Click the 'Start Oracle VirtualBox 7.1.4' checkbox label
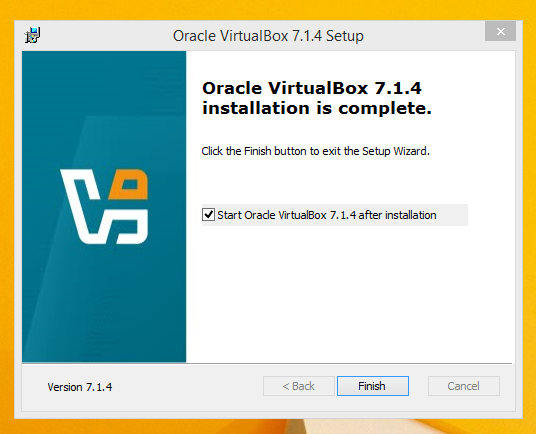 [327, 215]
